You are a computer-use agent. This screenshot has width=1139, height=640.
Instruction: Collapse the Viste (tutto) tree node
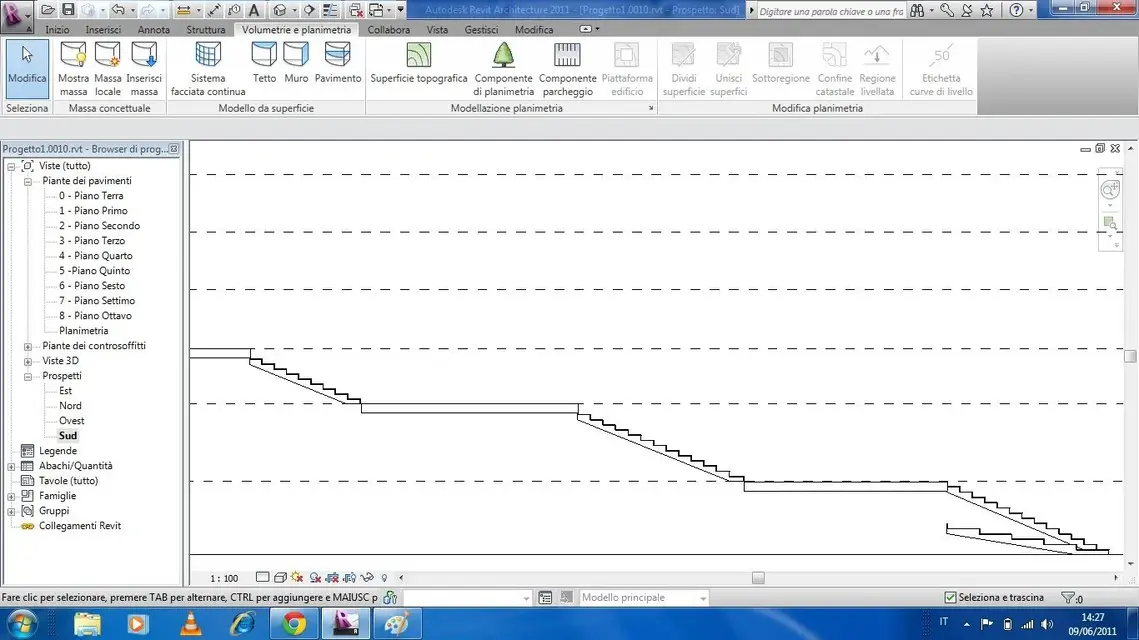click(12, 166)
